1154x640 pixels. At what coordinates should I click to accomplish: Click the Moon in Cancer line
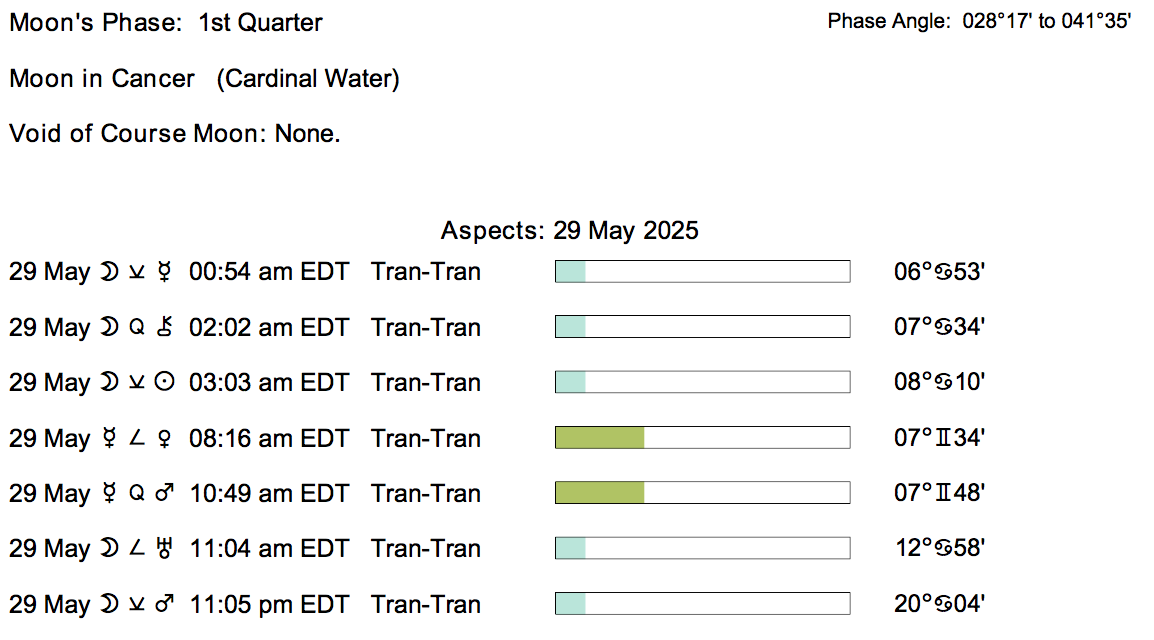204,78
